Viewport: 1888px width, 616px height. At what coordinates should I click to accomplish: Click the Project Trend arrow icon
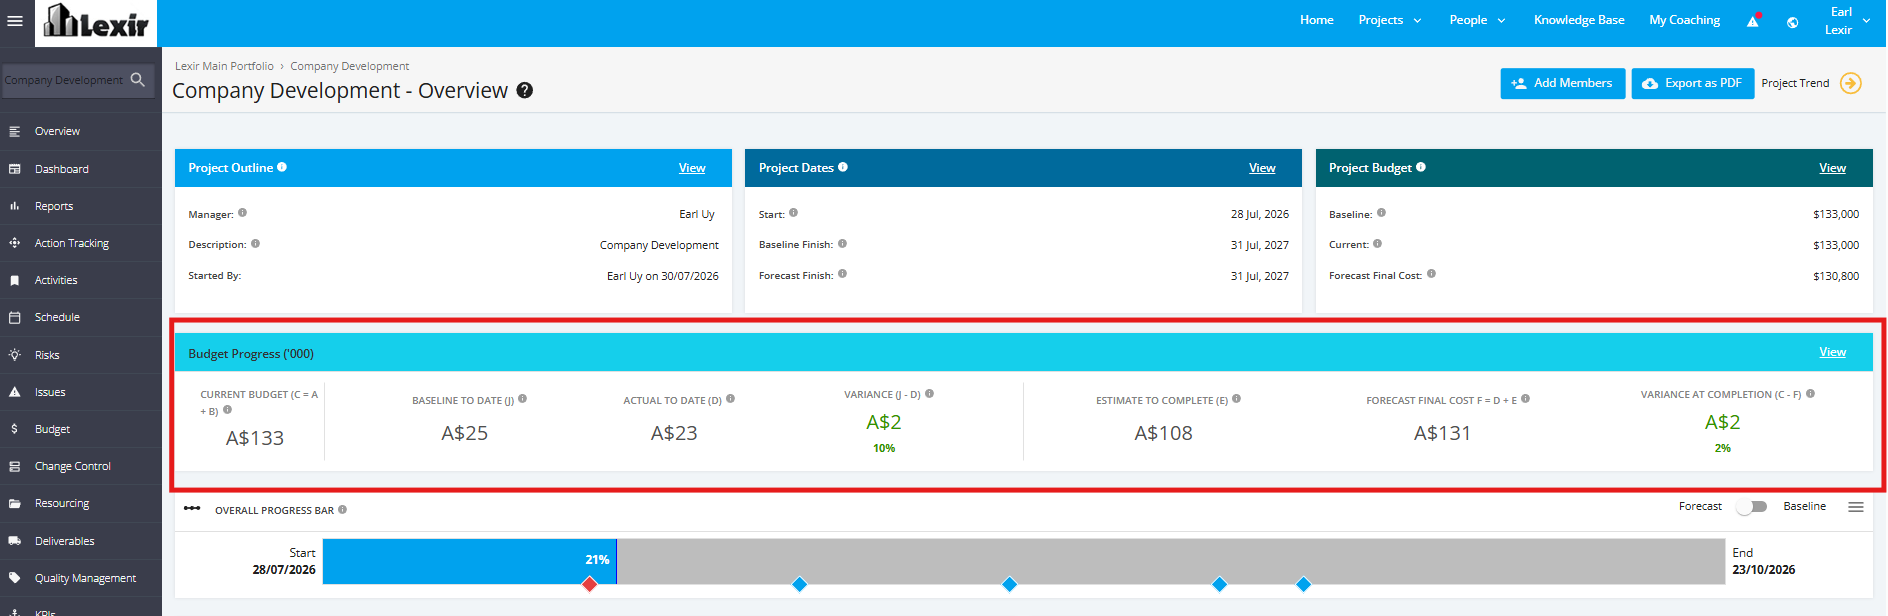click(x=1851, y=83)
